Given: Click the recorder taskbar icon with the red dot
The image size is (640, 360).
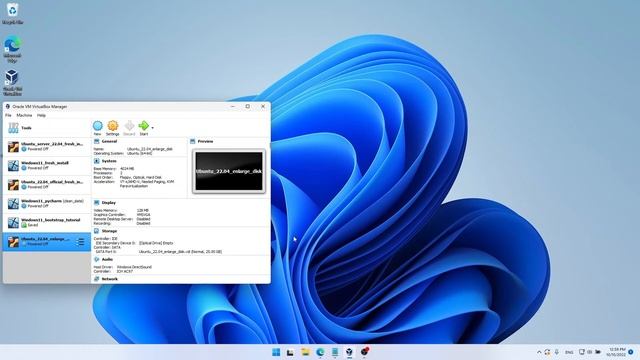Looking at the screenshot, I should 364,351.
